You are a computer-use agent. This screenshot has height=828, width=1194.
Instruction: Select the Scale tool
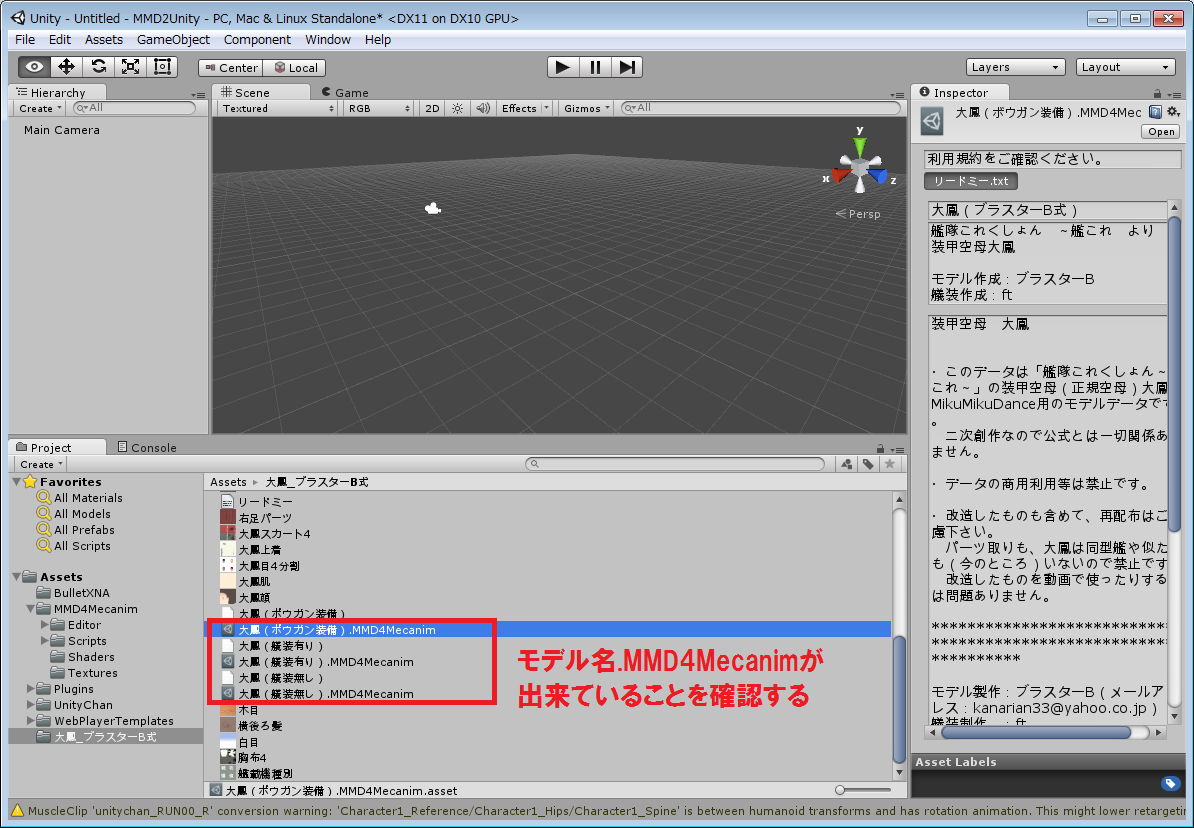(130, 67)
